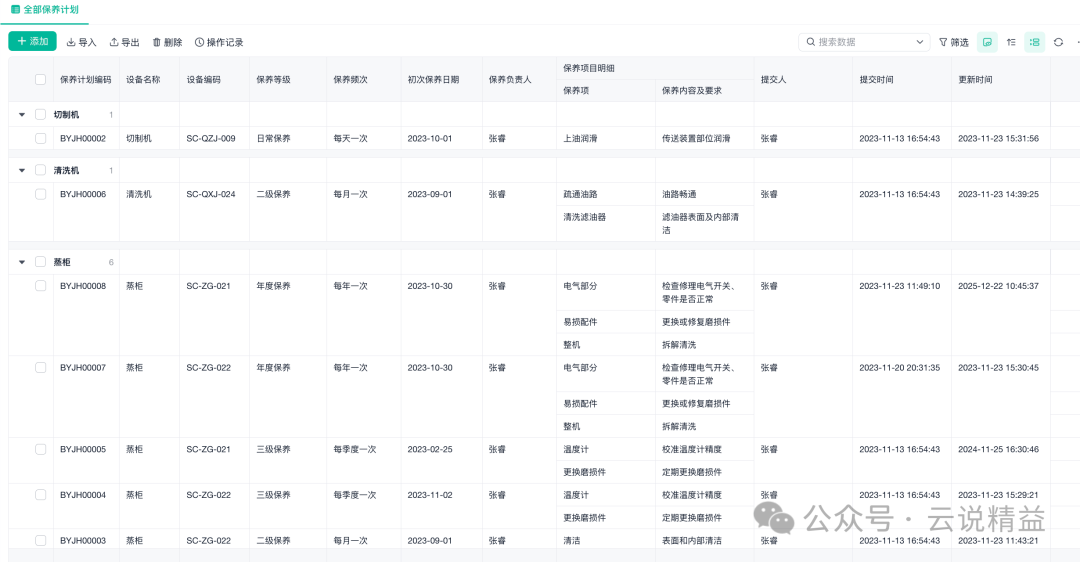Select the 蒸柜 group checkbox
The image size is (1080, 562).
(x=41, y=262)
